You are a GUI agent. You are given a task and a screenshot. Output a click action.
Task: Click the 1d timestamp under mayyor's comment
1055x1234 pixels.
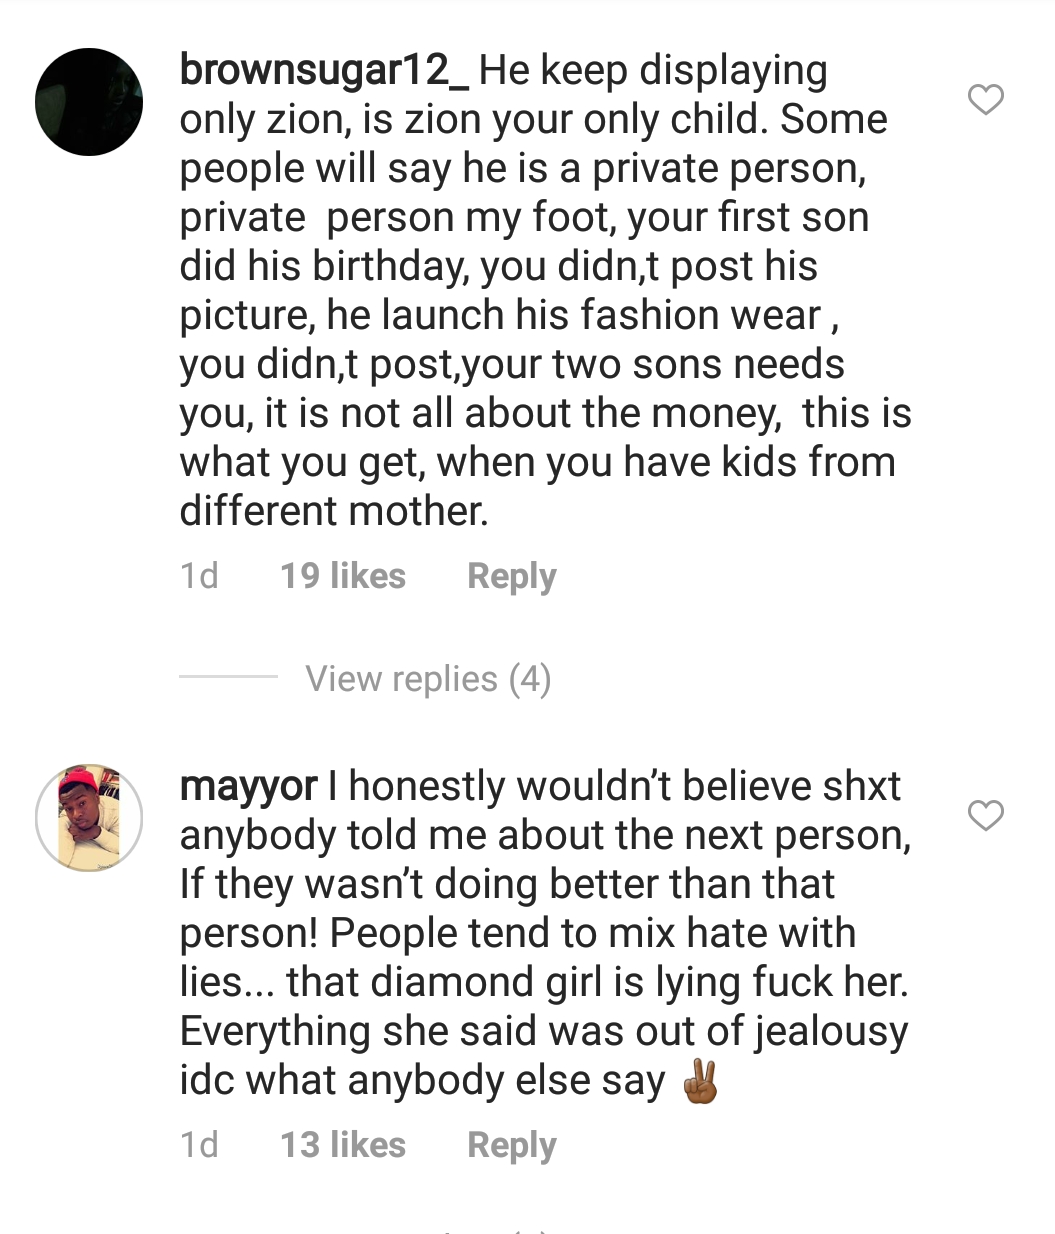[199, 1146]
